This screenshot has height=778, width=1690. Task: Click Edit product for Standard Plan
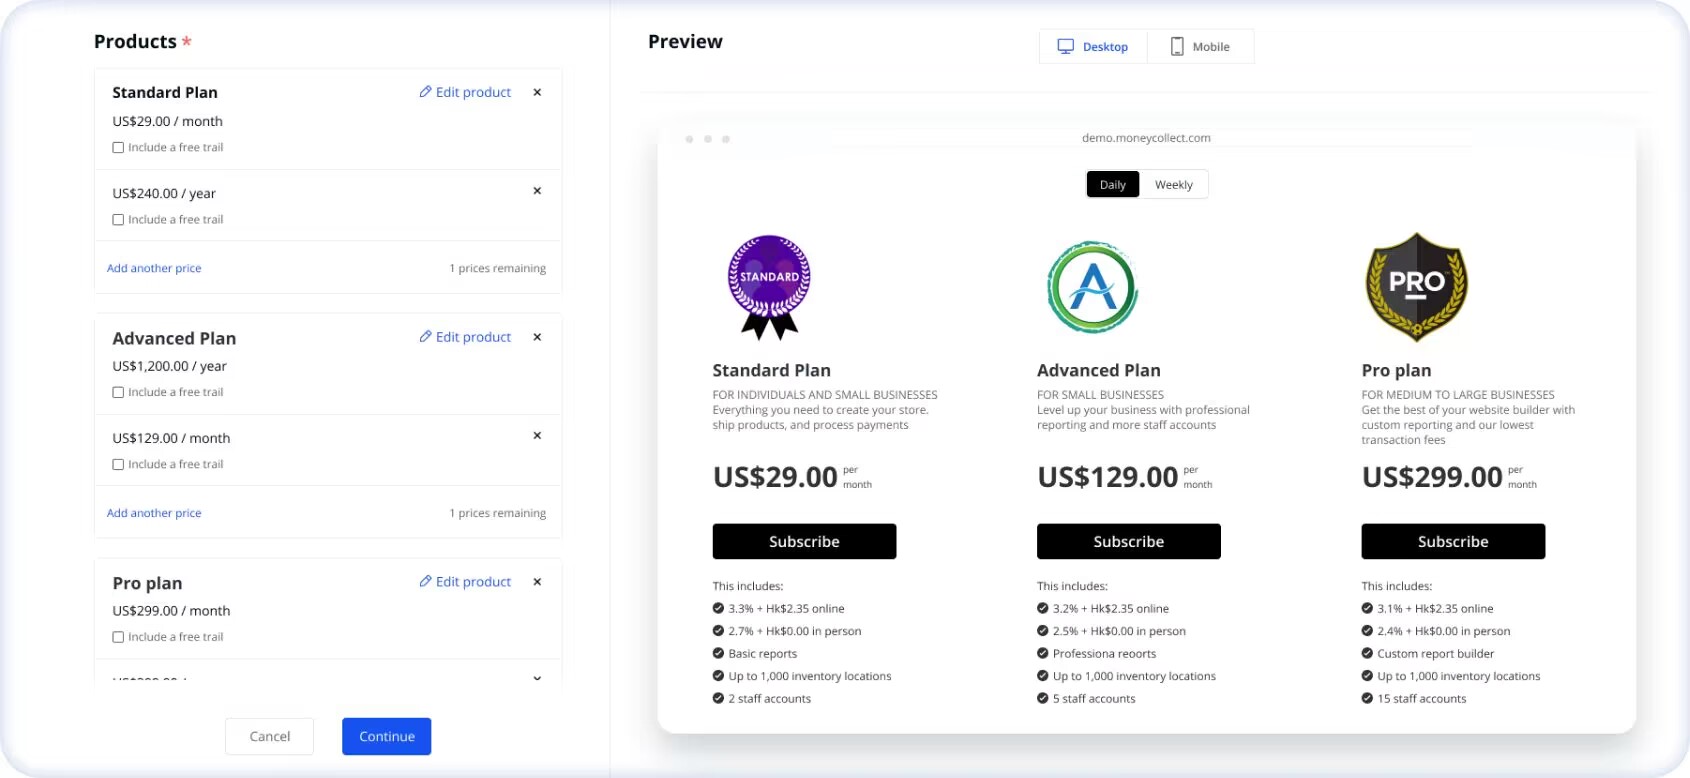(x=465, y=92)
